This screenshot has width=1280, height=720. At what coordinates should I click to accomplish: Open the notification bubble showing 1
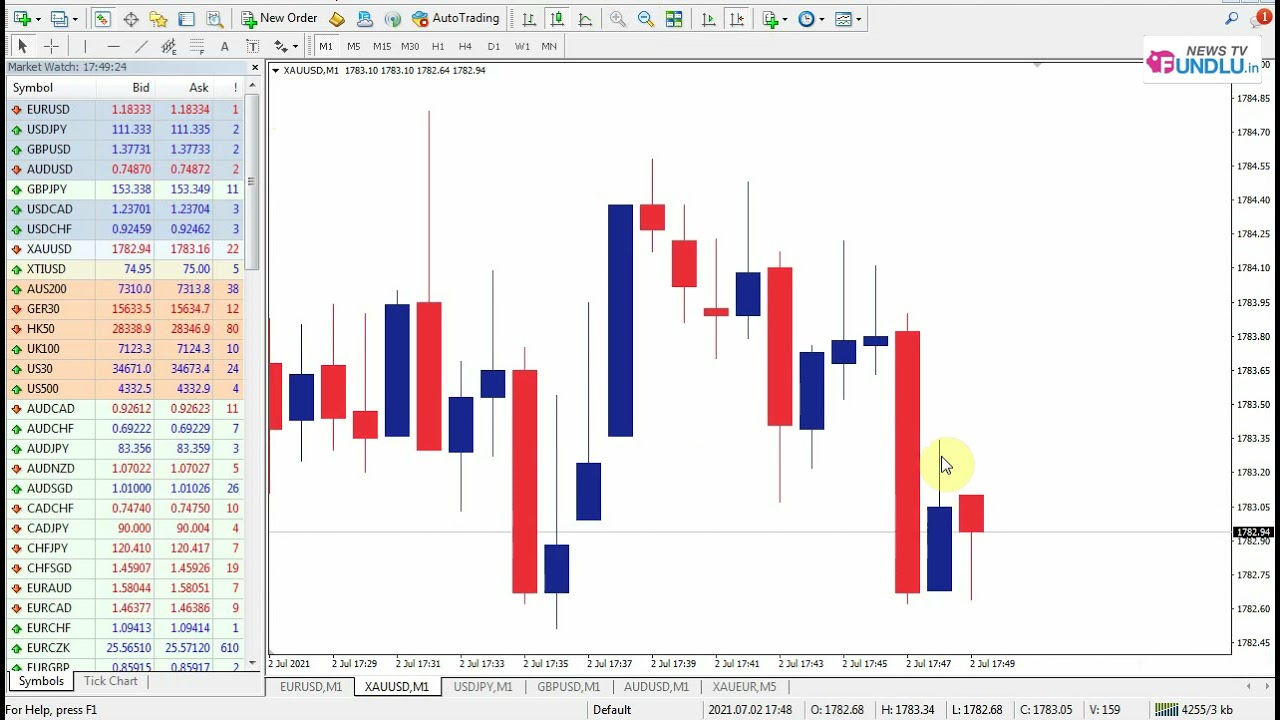pos(1262,18)
